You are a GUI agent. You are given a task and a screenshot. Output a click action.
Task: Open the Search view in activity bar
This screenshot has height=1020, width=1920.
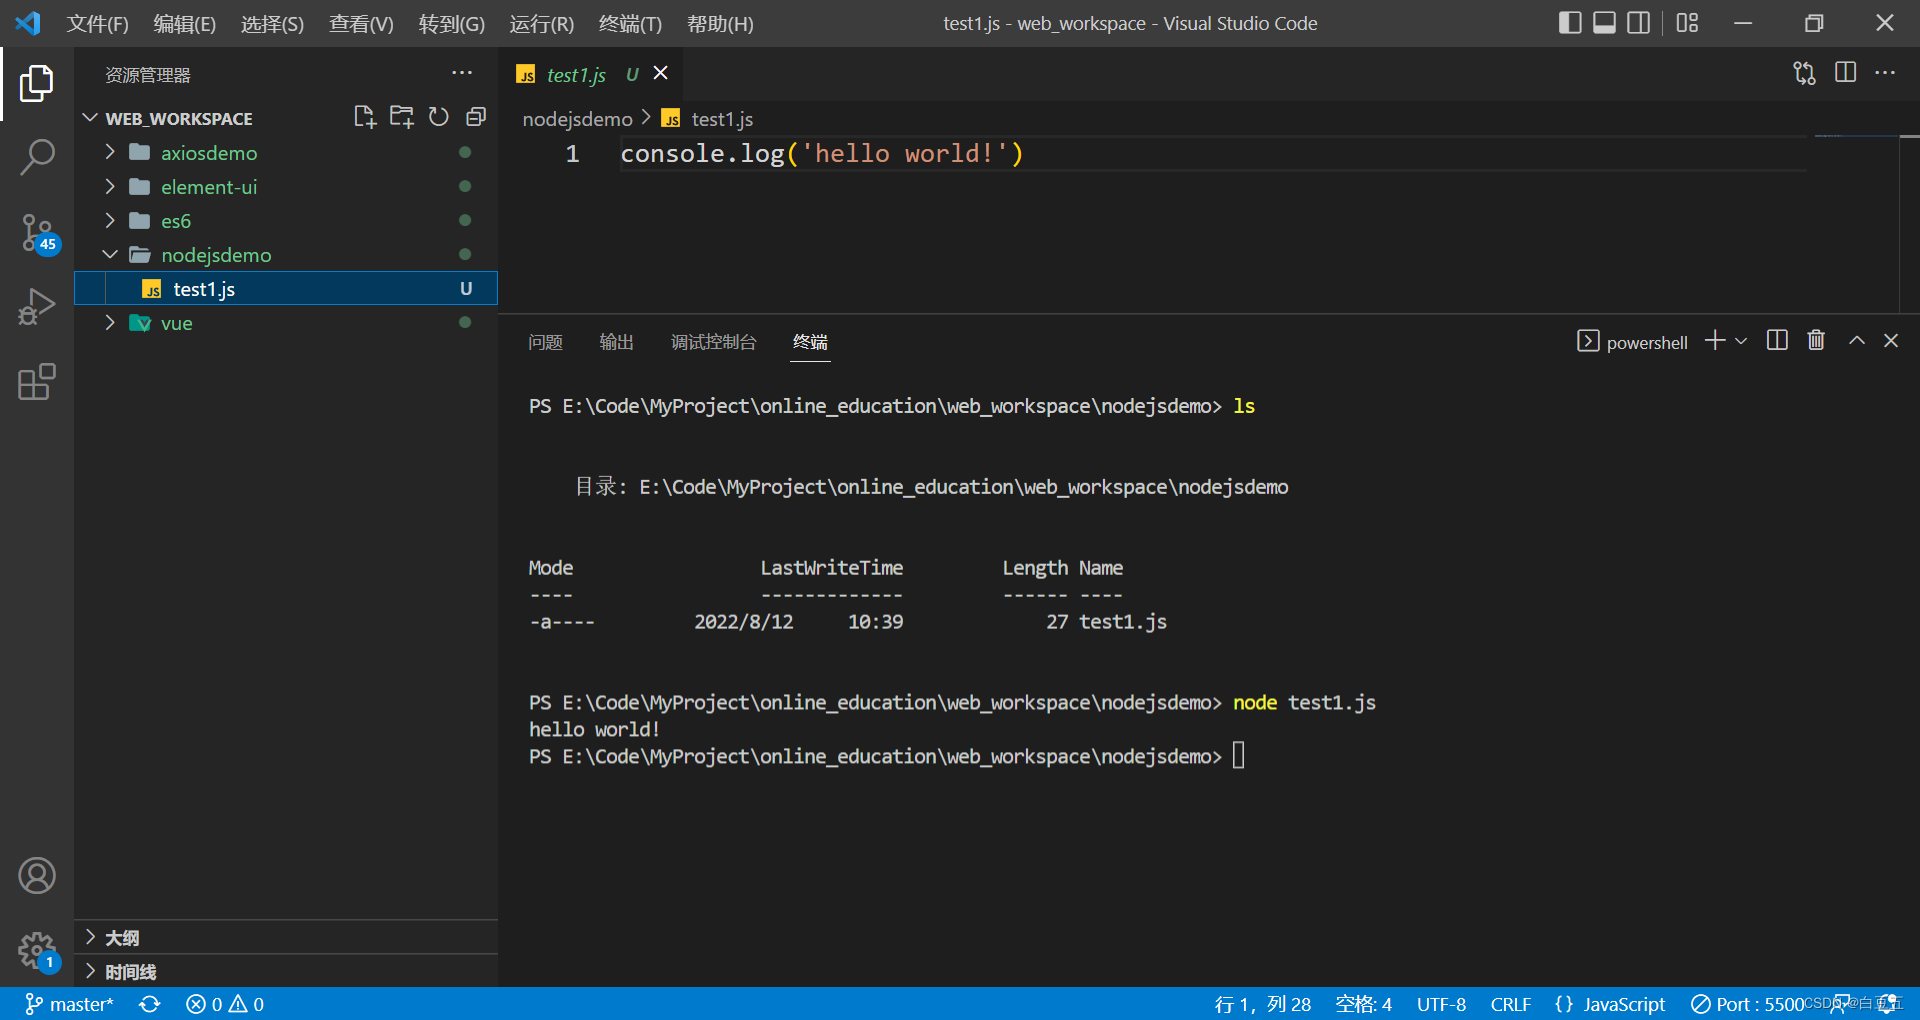[x=37, y=157]
